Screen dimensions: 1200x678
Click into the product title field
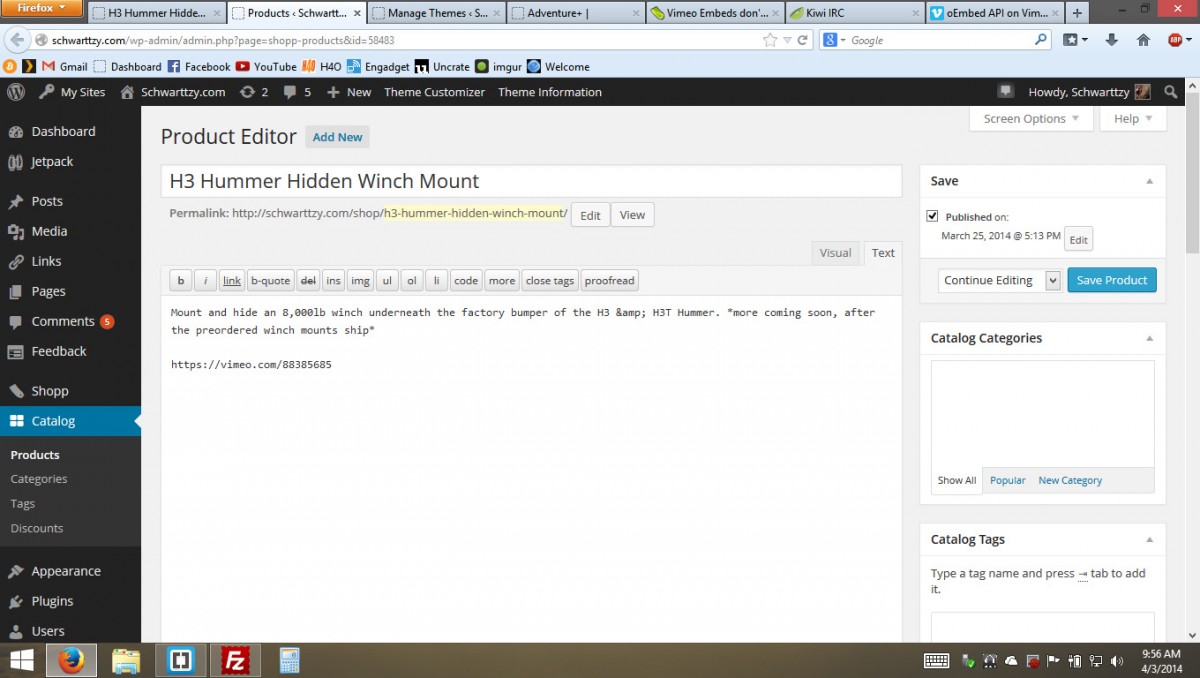click(531, 181)
